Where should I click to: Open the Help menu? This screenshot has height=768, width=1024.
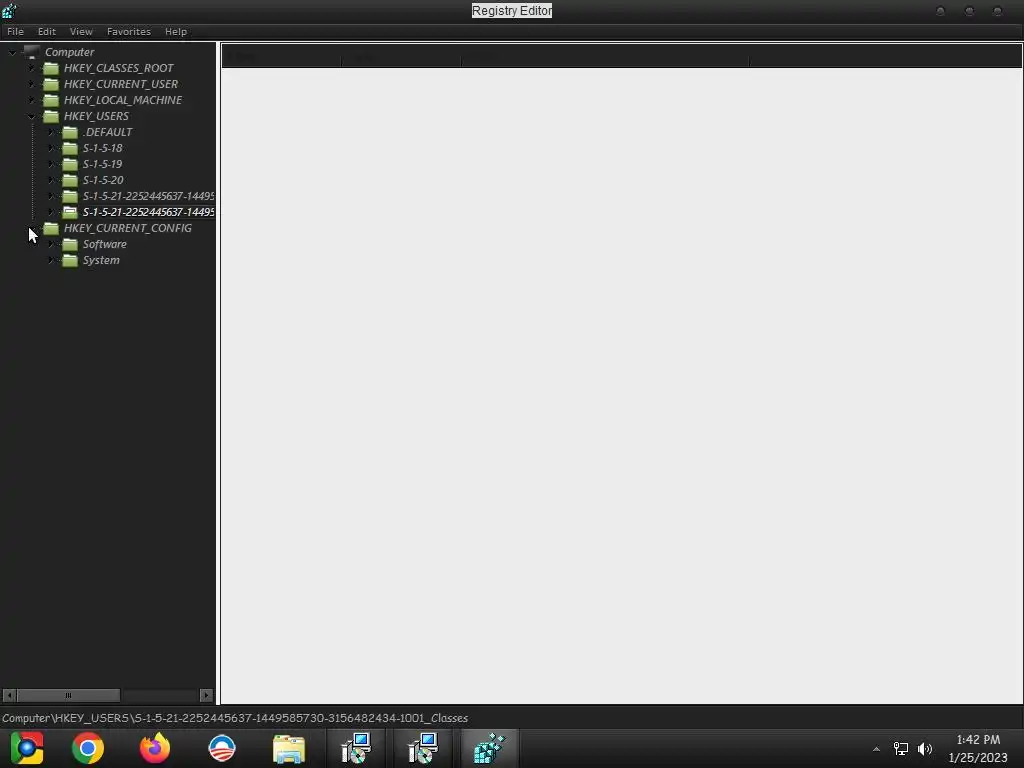click(176, 31)
